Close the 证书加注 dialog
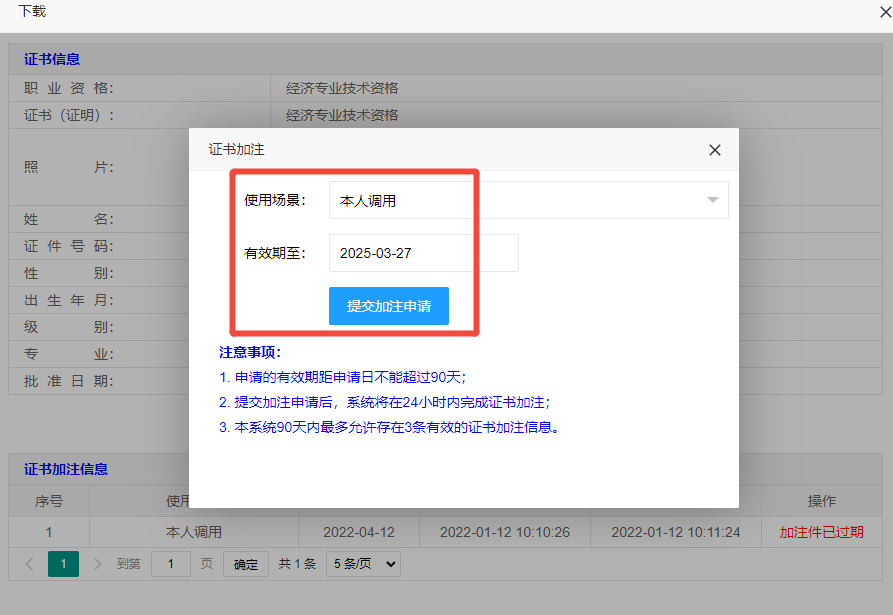The width and height of the screenshot is (893, 615). pos(714,150)
